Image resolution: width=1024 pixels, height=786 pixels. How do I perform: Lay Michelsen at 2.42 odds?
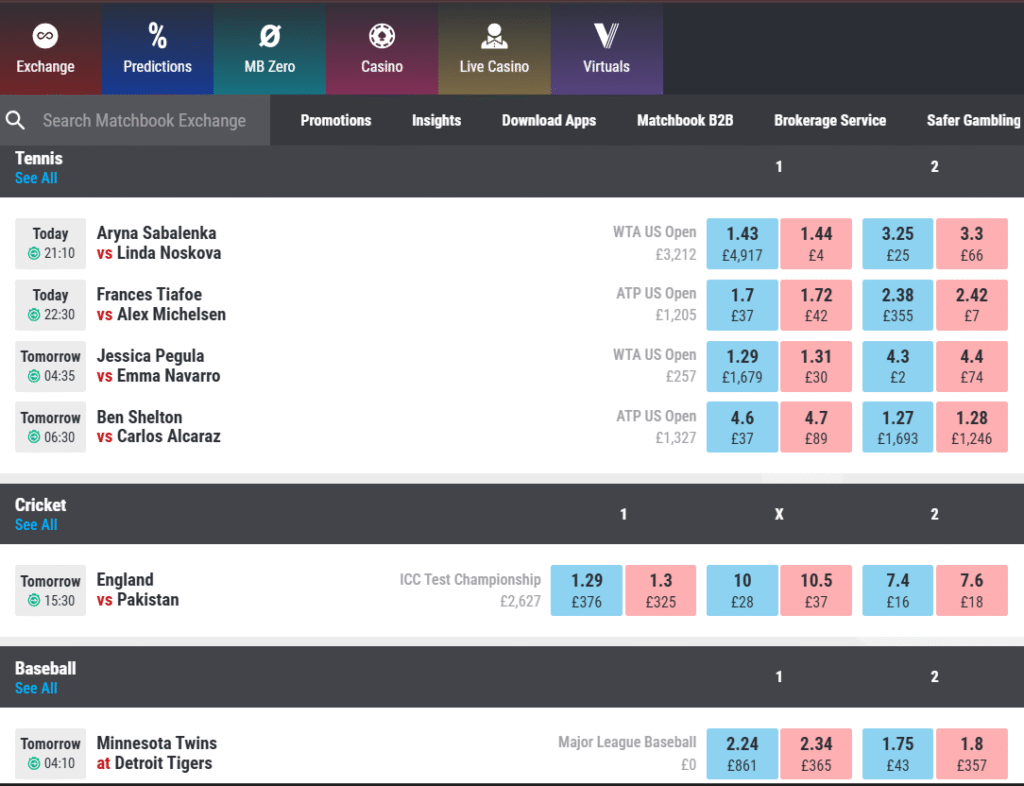click(971, 305)
